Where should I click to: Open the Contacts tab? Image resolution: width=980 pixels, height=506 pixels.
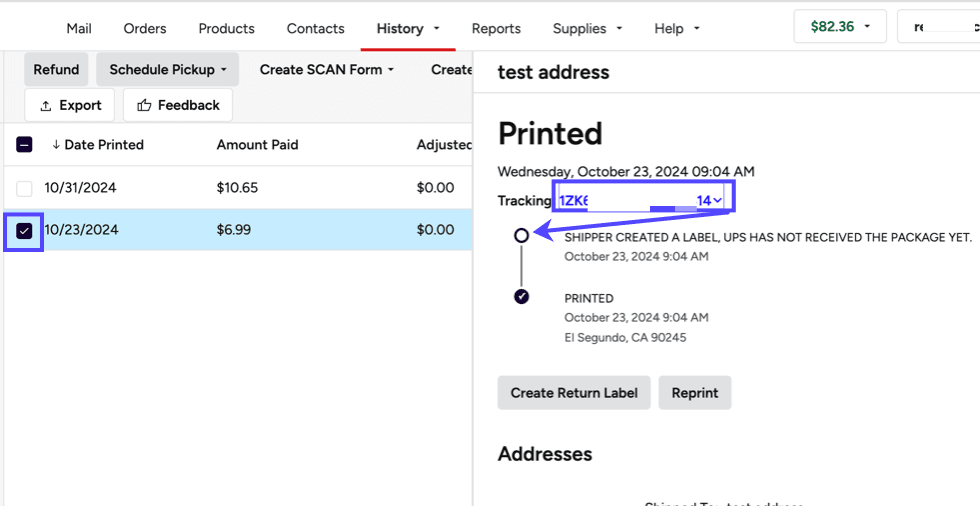pyautogui.click(x=316, y=28)
